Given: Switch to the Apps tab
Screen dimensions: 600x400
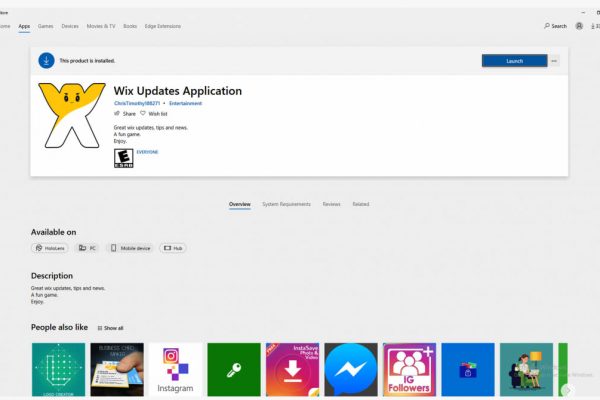Looking at the screenshot, I should pyautogui.click(x=24, y=26).
